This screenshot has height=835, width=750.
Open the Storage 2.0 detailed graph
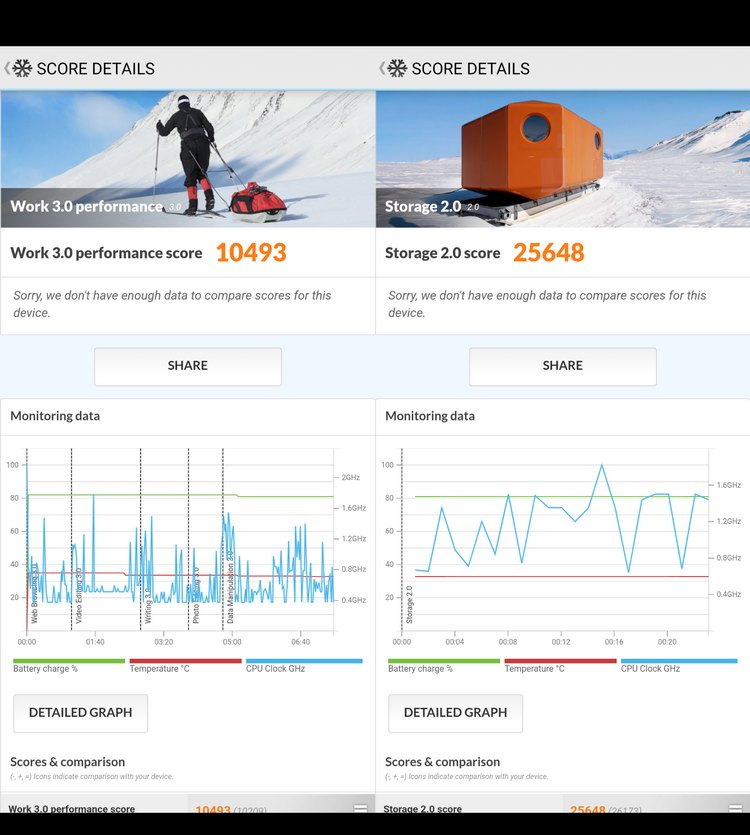[455, 713]
